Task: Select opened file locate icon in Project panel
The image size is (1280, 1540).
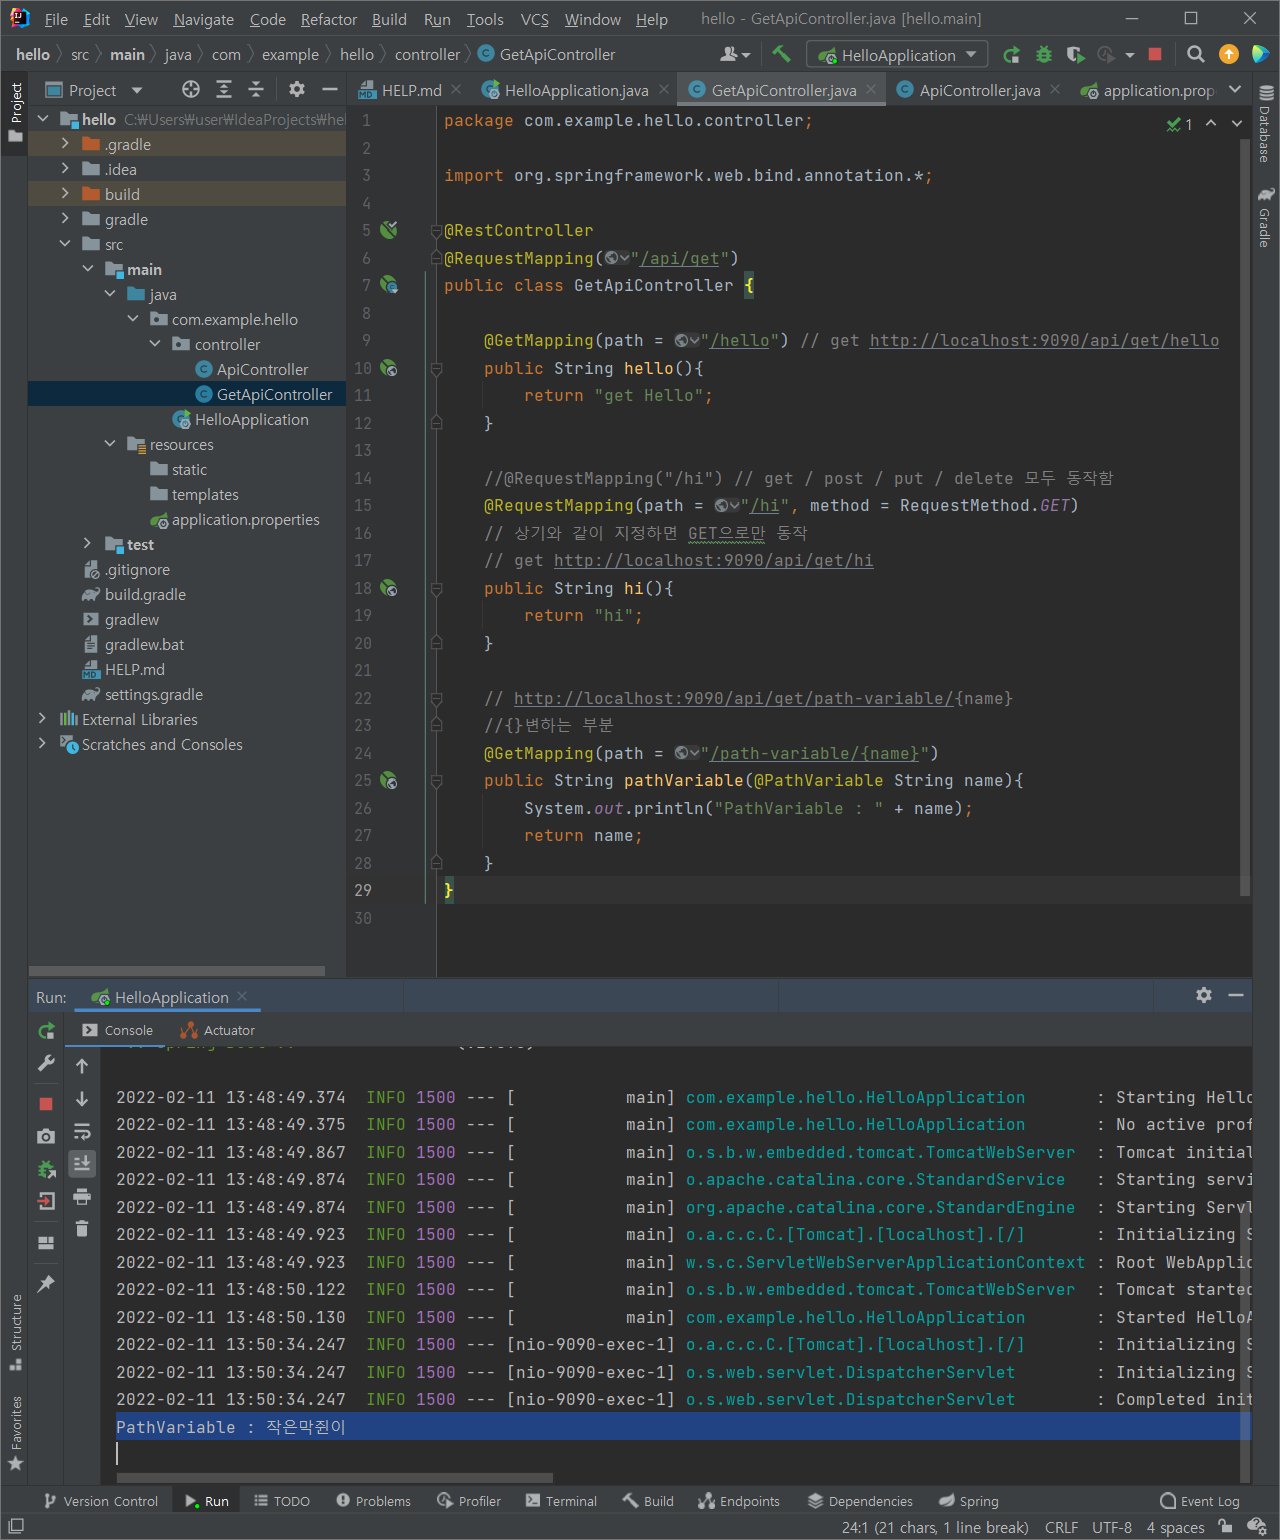Action: coord(191,90)
